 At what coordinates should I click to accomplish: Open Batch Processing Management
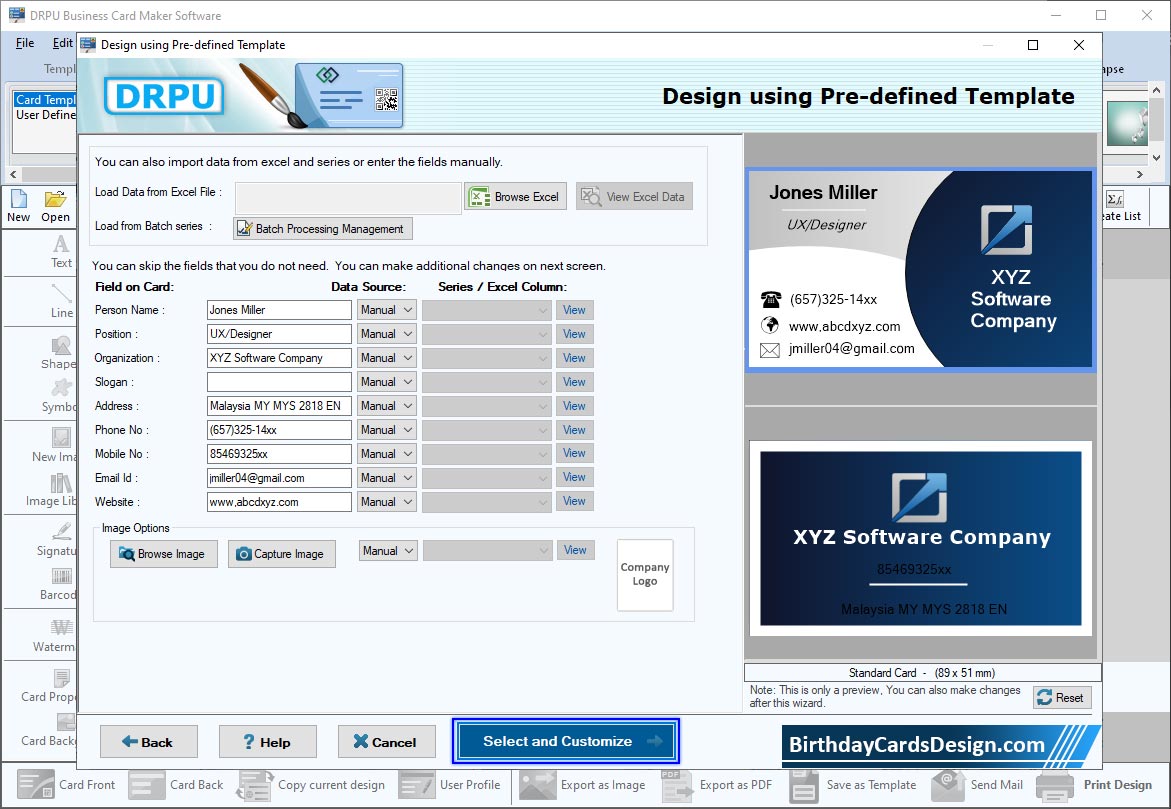pos(322,229)
